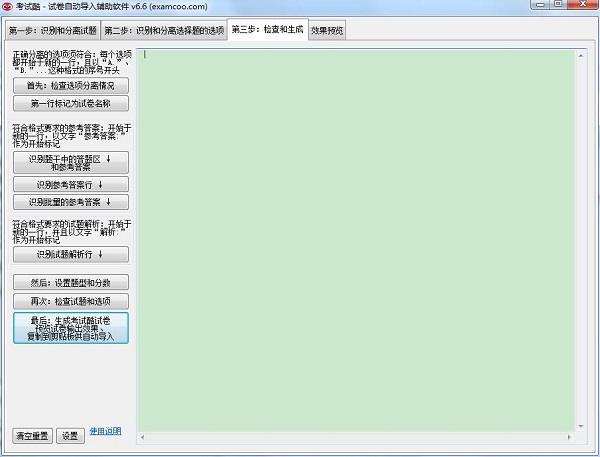Click the 清空重置 button
Screen dimensions: 600x457
click(x=33, y=436)
